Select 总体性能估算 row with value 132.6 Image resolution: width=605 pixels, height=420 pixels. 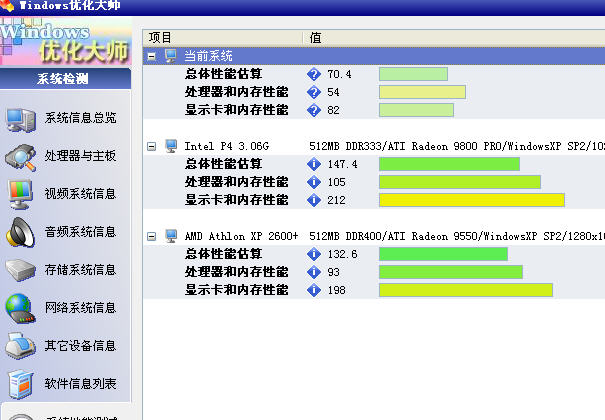[374, 254]
